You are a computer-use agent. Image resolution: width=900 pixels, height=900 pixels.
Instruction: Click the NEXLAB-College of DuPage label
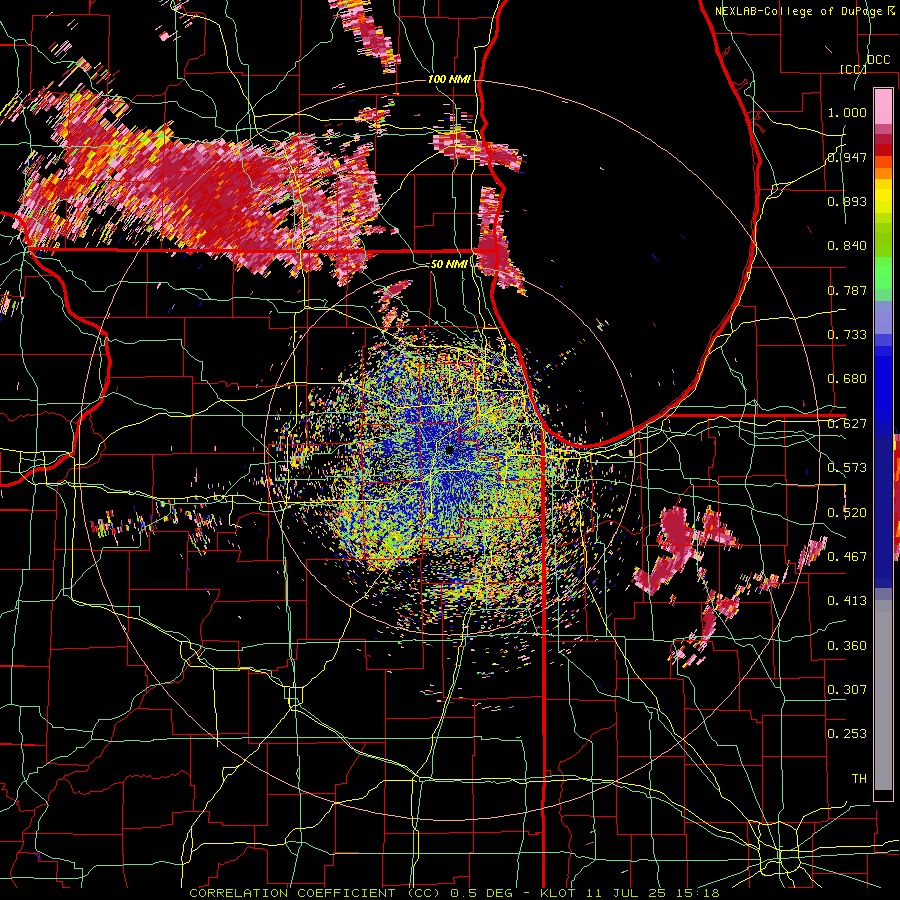coord(800,11)
